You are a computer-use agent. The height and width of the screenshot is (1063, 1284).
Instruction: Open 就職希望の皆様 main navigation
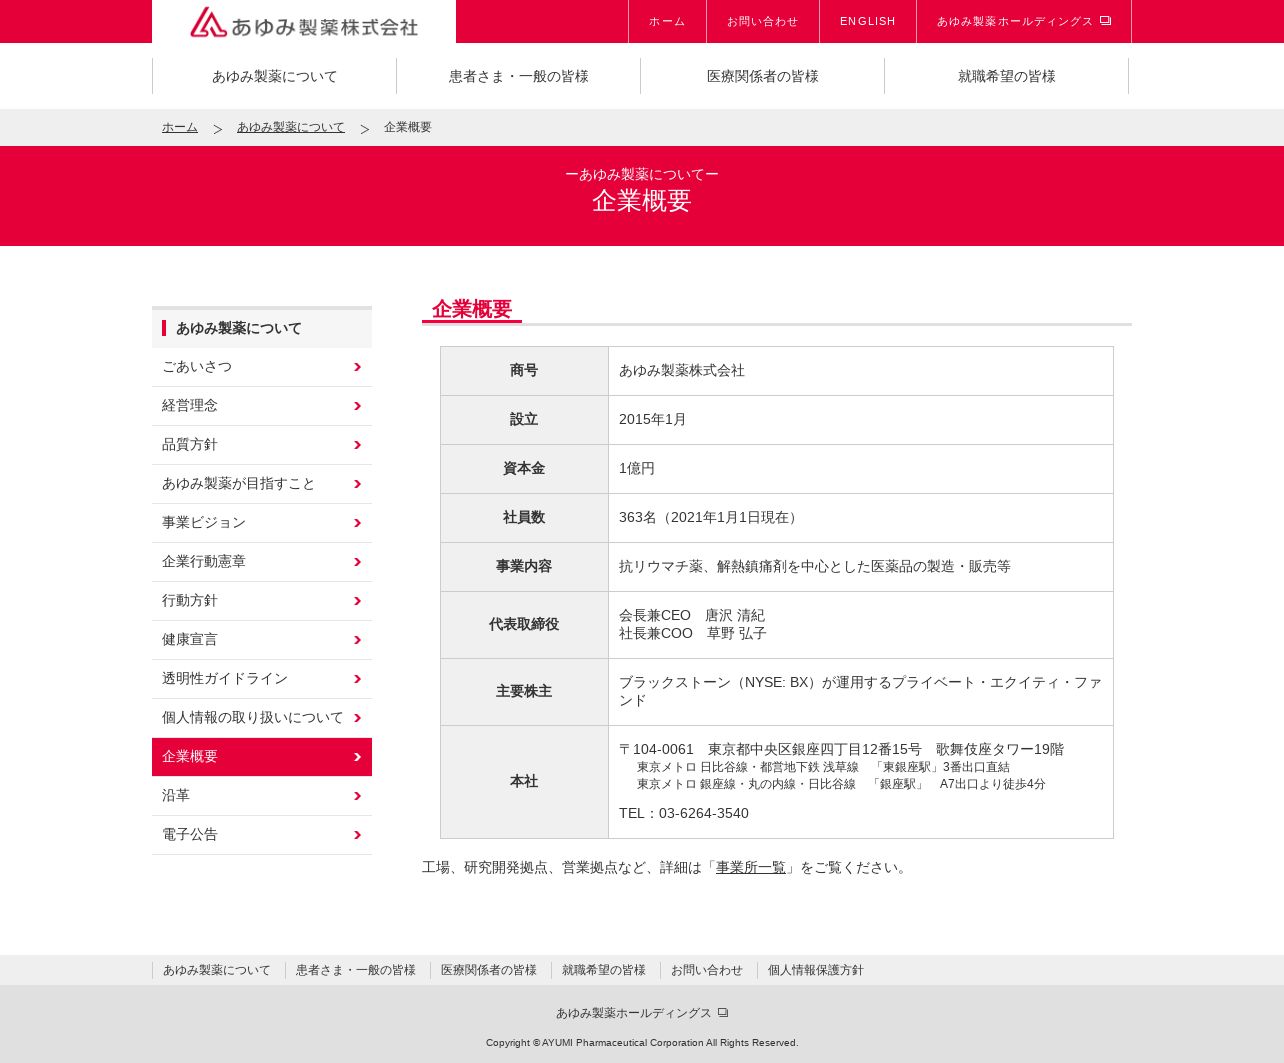(1006, 76)
